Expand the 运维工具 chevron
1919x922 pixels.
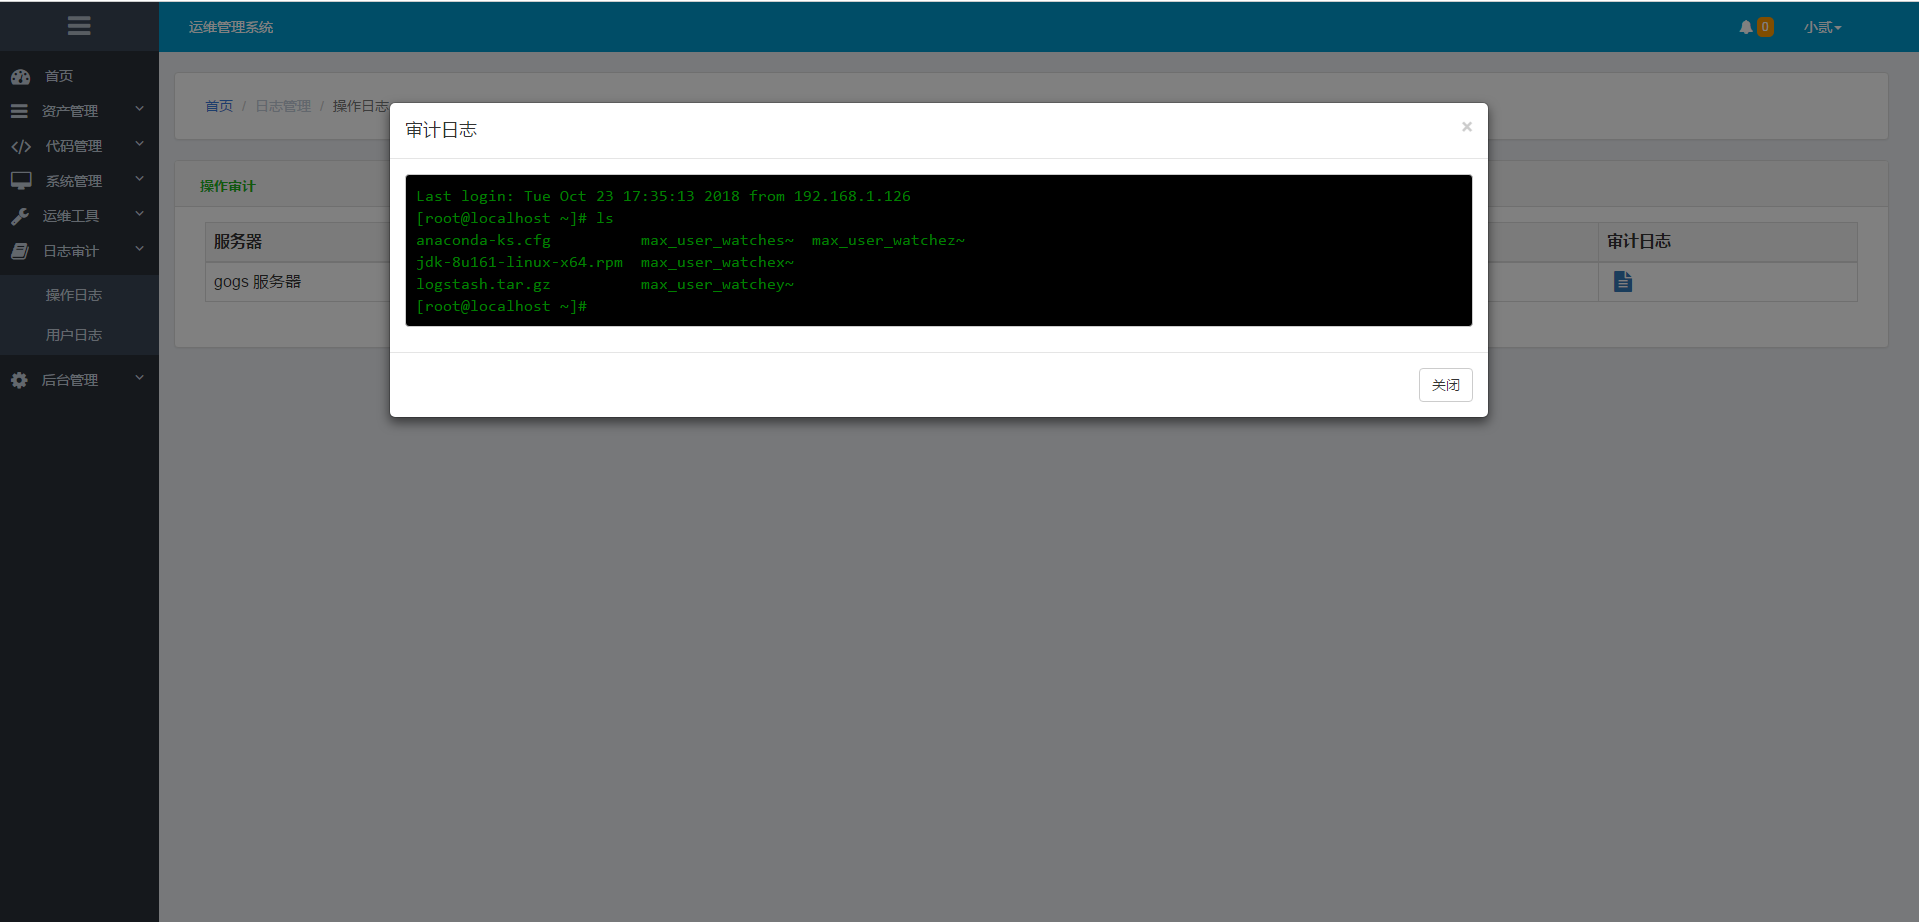140,214
